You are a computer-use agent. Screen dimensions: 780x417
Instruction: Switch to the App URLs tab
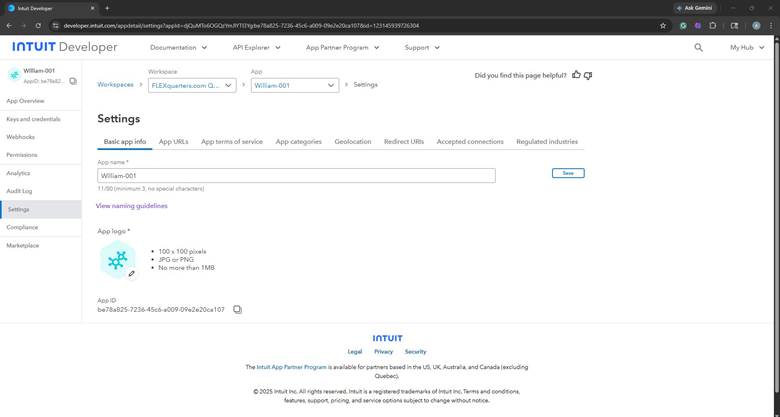[174, 141]
